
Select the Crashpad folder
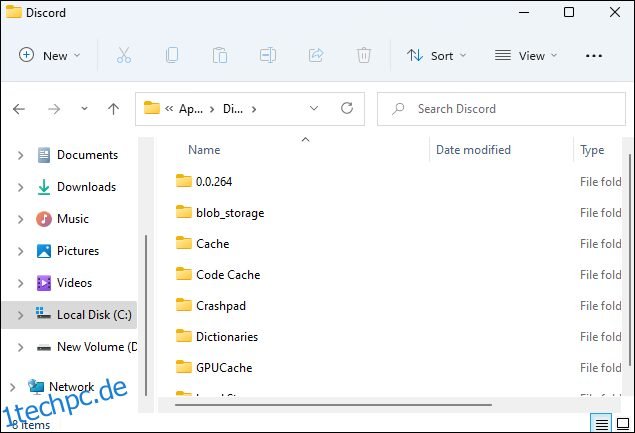[221, 306]
